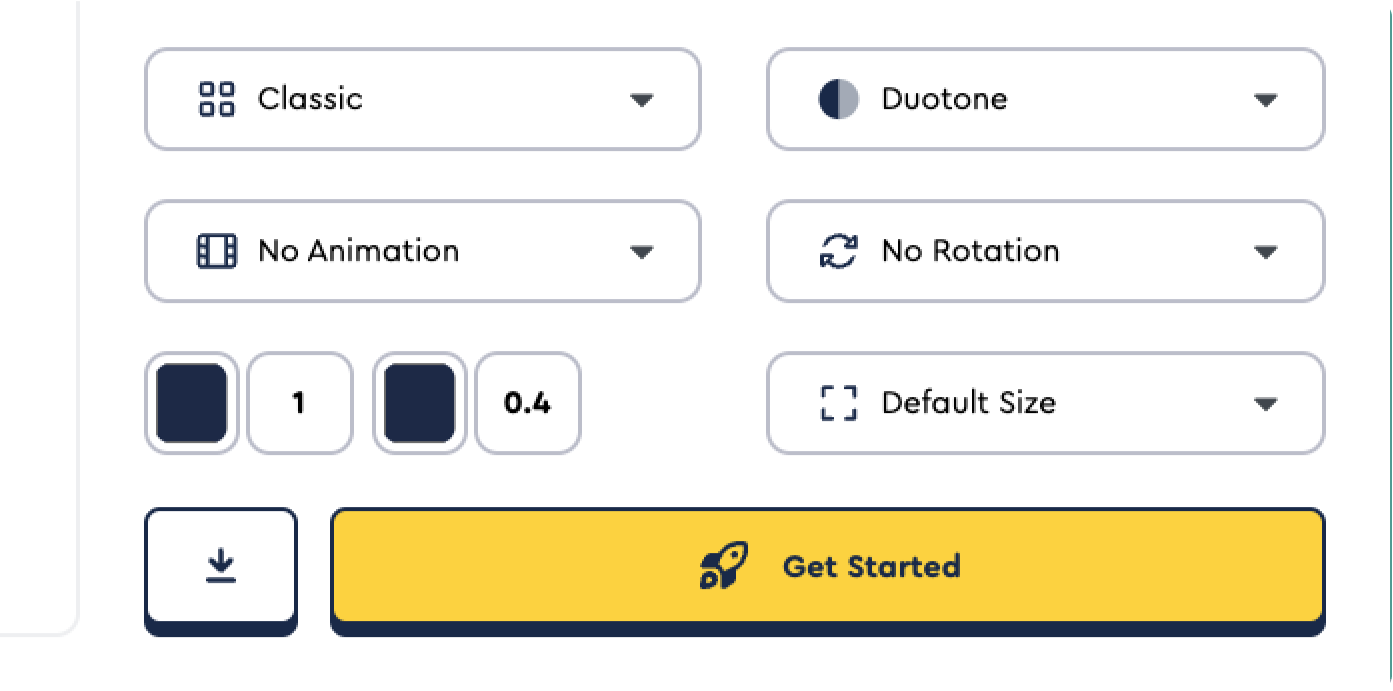1393x691 pixels.
Task: Click the rocket icon on Get Started
Action: [723, 567]
